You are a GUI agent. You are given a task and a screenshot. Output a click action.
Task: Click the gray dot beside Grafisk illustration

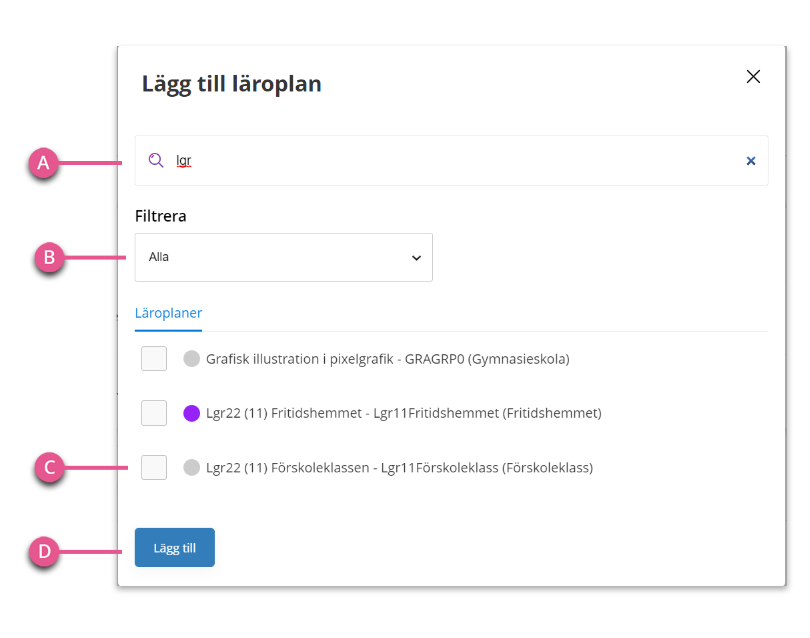click(x=192, y=359)
